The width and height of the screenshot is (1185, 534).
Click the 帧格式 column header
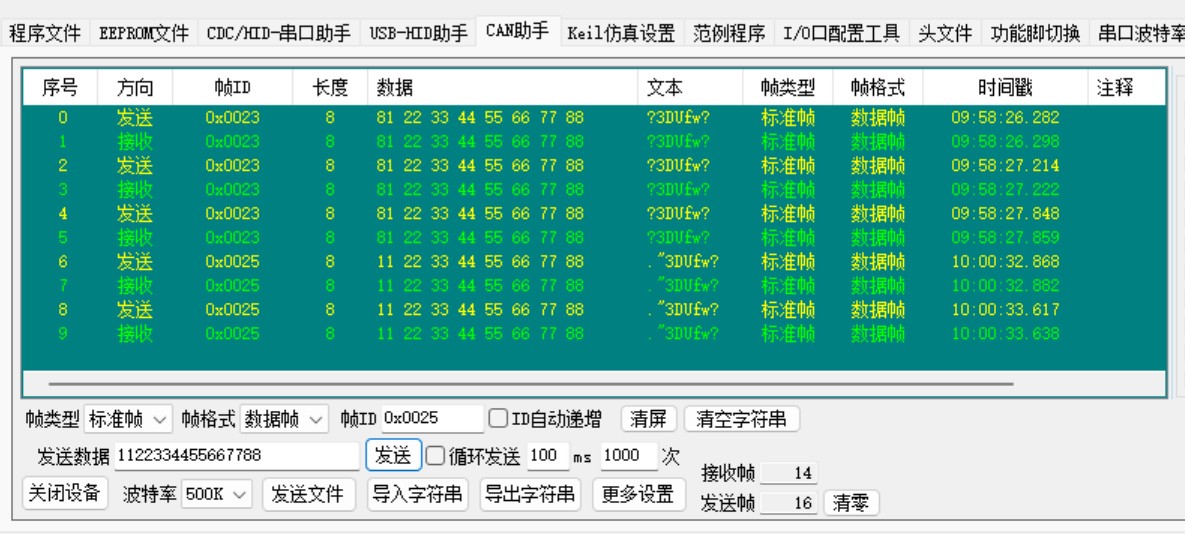877,88
